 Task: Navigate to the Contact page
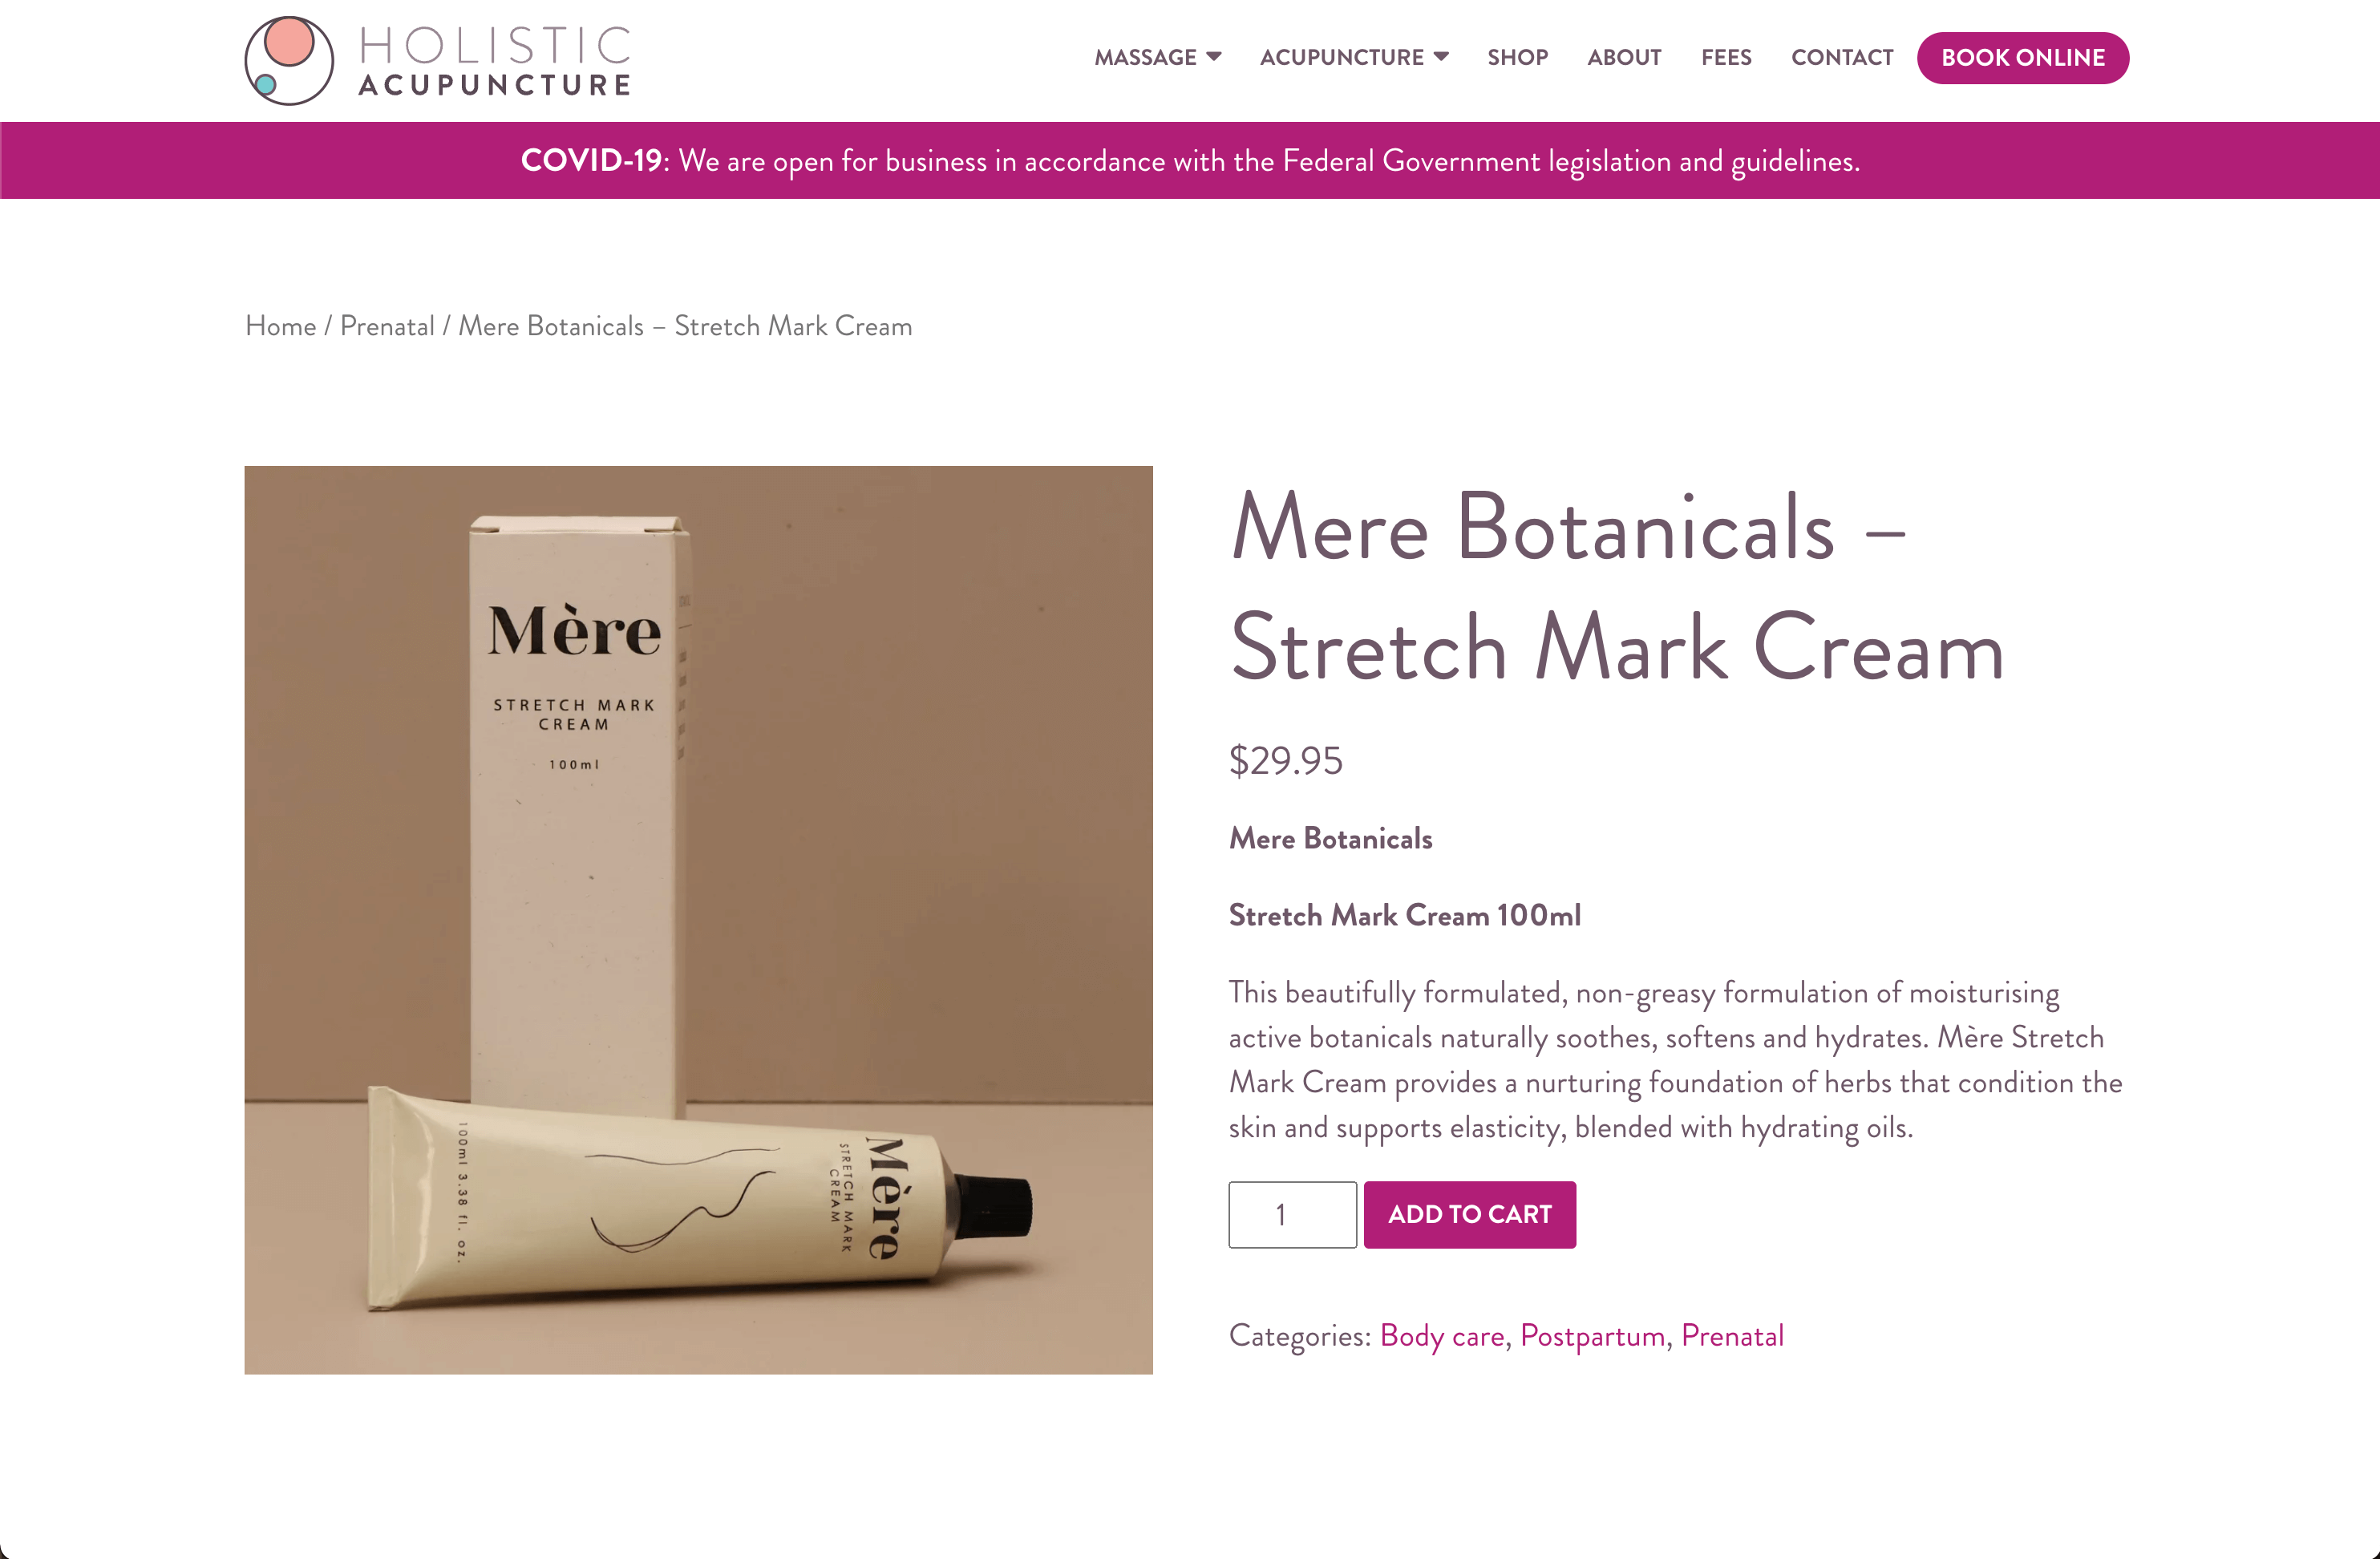pyautogui.click(x=1842, y=58)
